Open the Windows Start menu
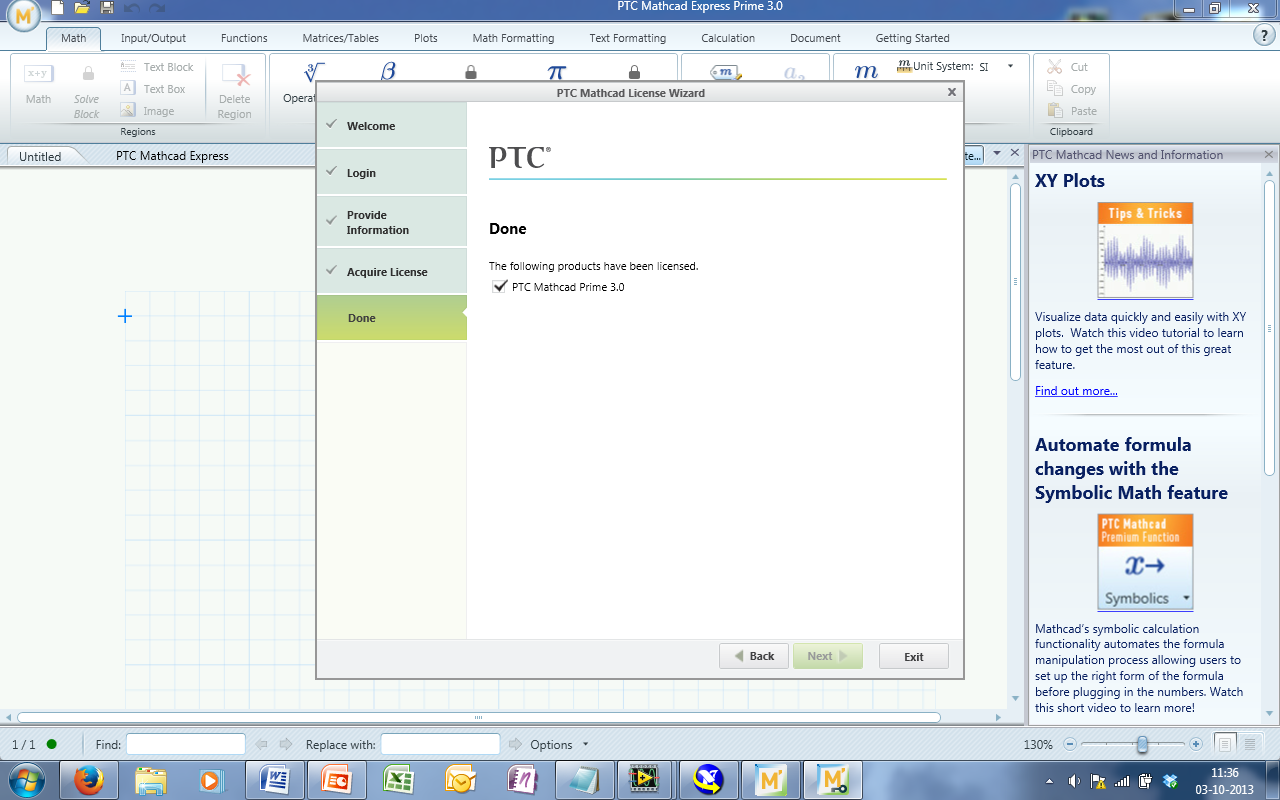 tap(27, 779)
